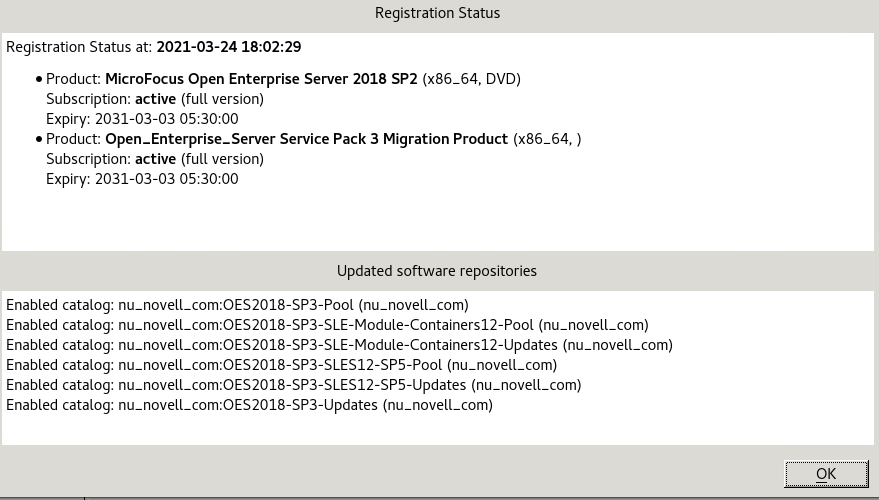This screenshot has width=879, height=500.
Task: Click the Updated software repositories heading
Action: (437, 271)
